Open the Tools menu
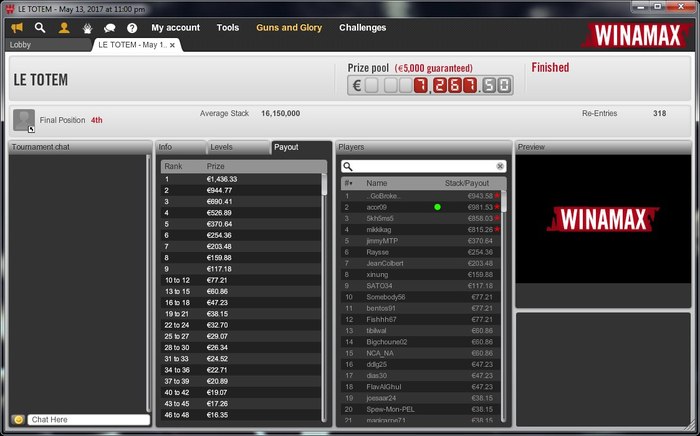Viewport: 700px width, 436px height. (x=228, y=28)
